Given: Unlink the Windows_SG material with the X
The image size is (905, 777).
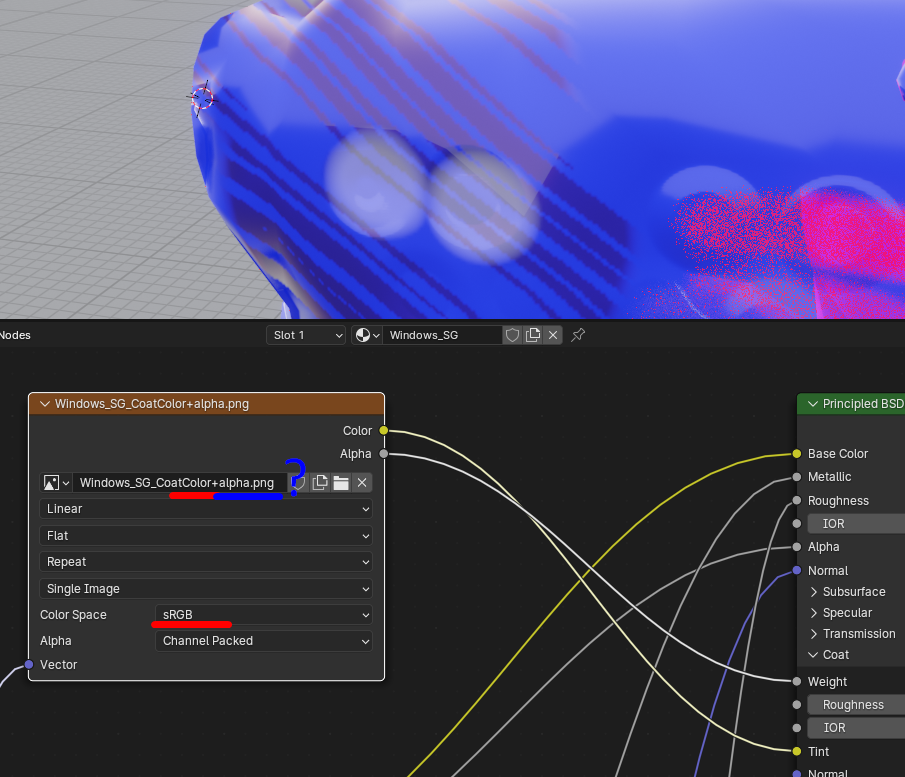Looking at the screenshot, I should 553,335.
